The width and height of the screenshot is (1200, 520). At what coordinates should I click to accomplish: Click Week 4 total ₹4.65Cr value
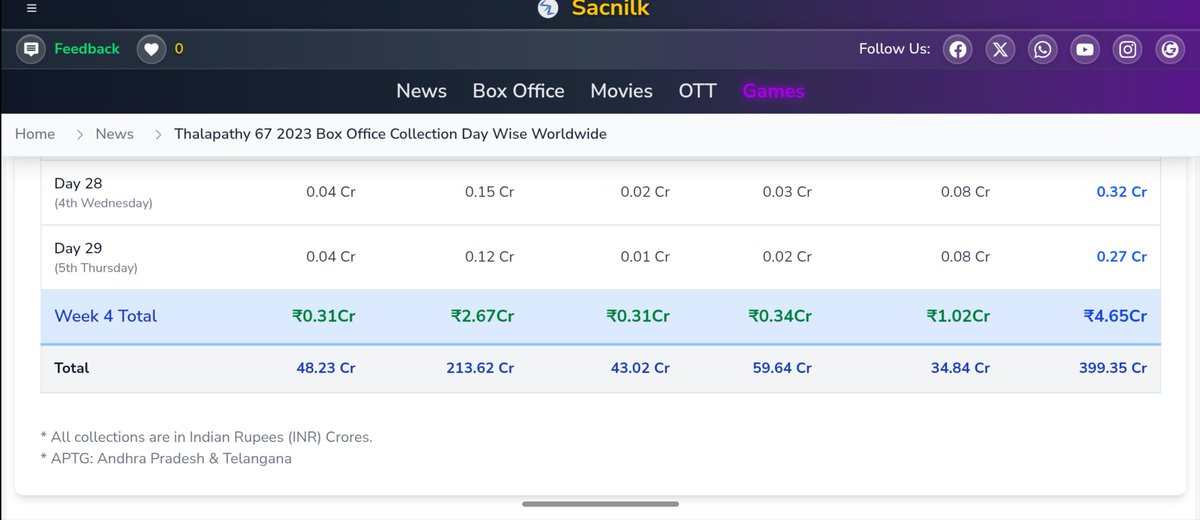(1115, 316)
